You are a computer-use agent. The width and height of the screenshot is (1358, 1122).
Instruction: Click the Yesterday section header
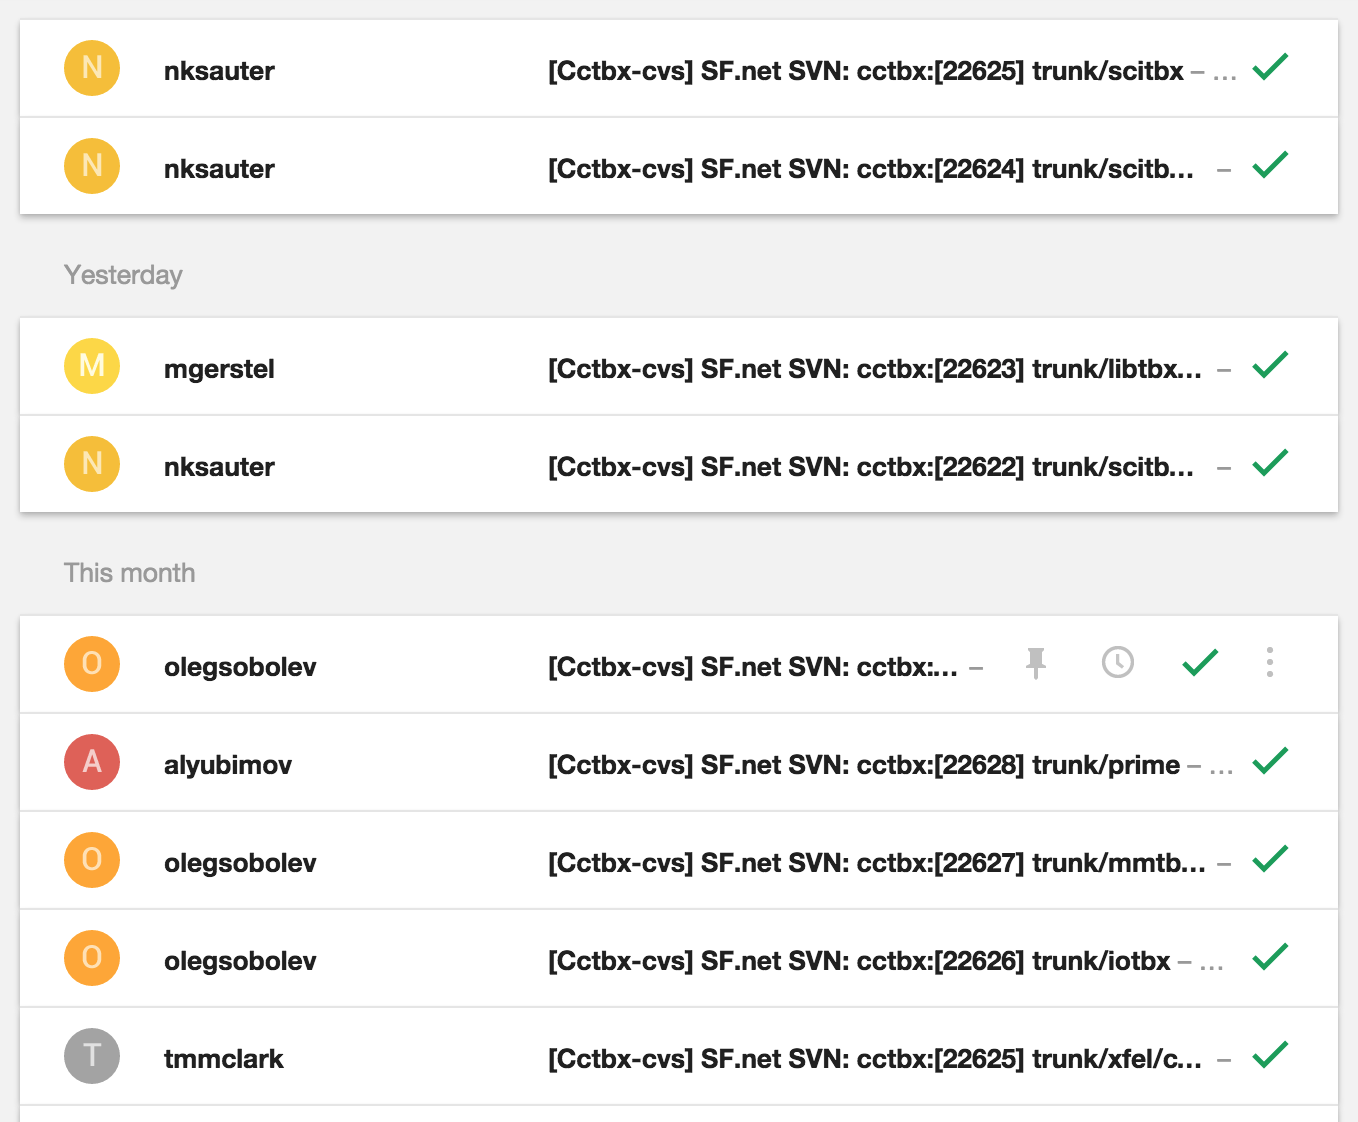pyautogui.click(x=123, y=275)
